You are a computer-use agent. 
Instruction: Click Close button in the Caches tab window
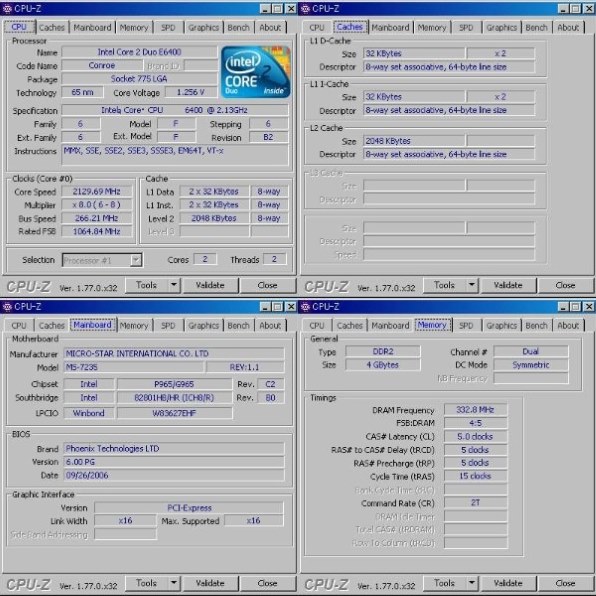pyautogui.click(x=565, y=285)
